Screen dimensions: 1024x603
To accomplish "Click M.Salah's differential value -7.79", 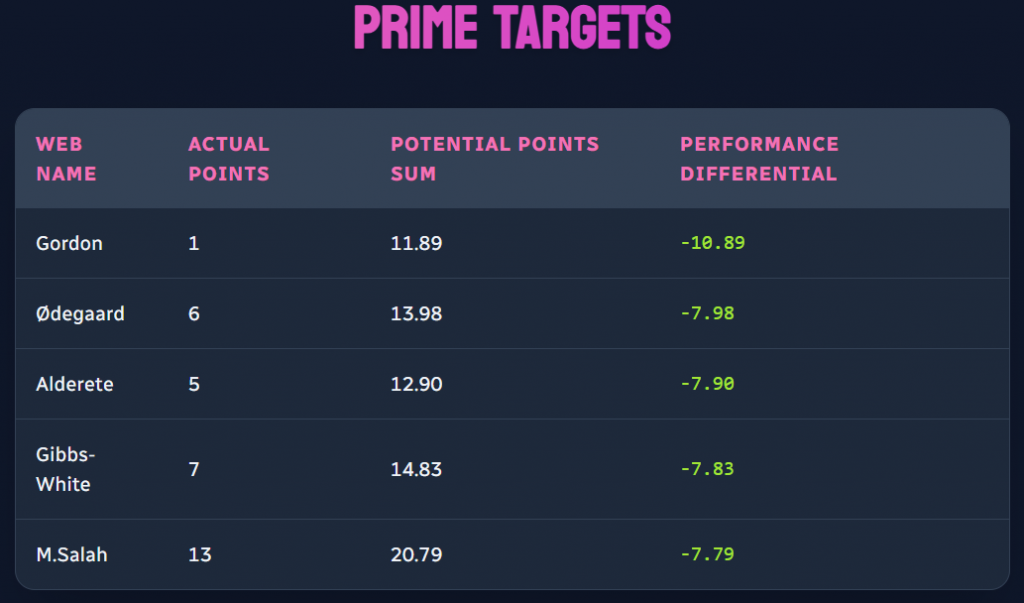I will [x=707, y=554].
